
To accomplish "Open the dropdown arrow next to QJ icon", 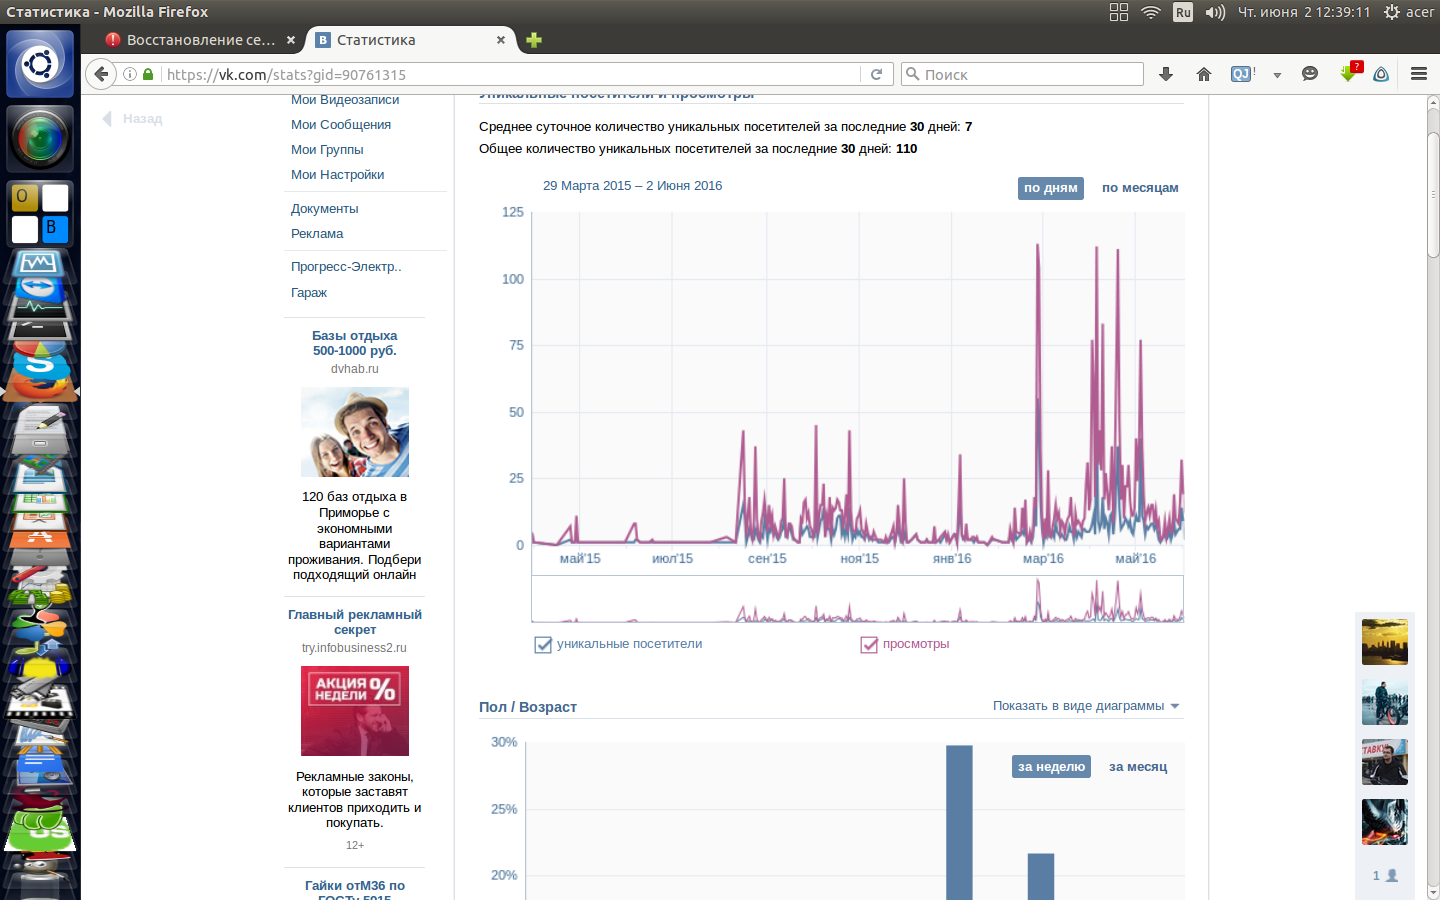I will (1277, 75).
